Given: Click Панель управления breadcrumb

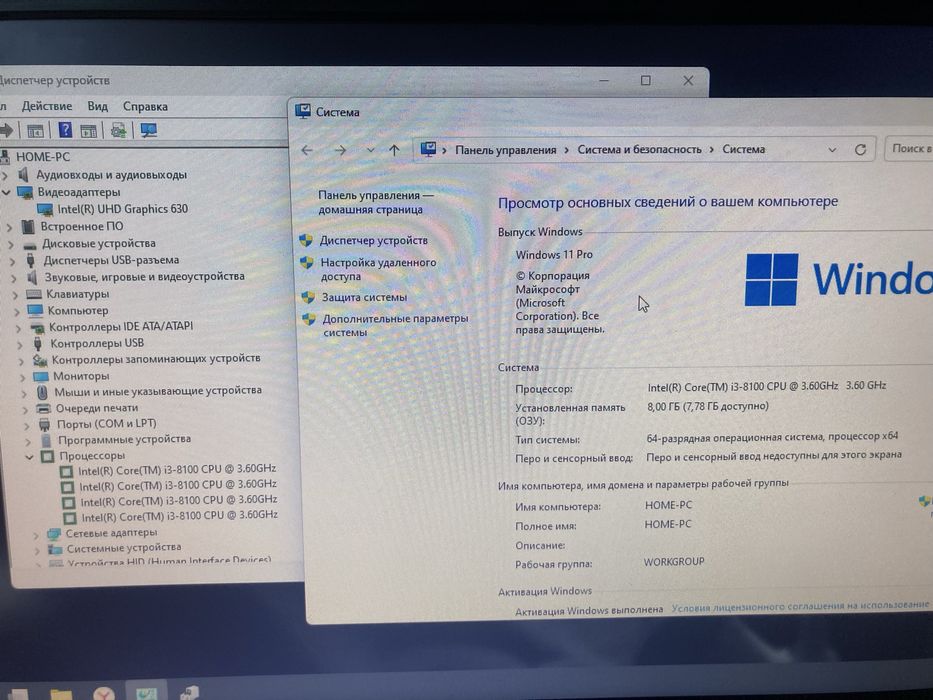Looking at the screenshot, I should point(506,150).
